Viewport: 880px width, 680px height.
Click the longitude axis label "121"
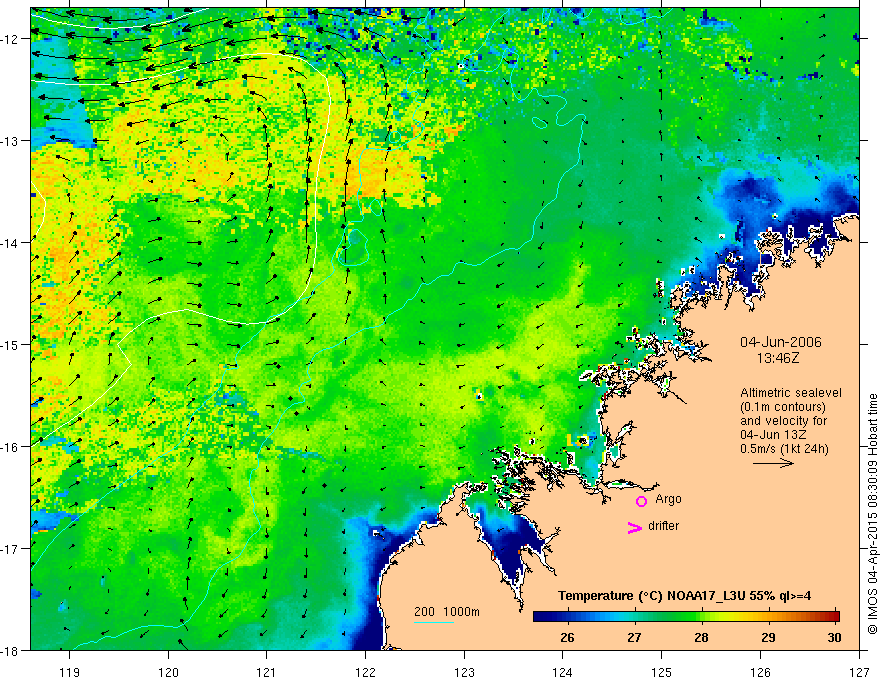(267, 672)
